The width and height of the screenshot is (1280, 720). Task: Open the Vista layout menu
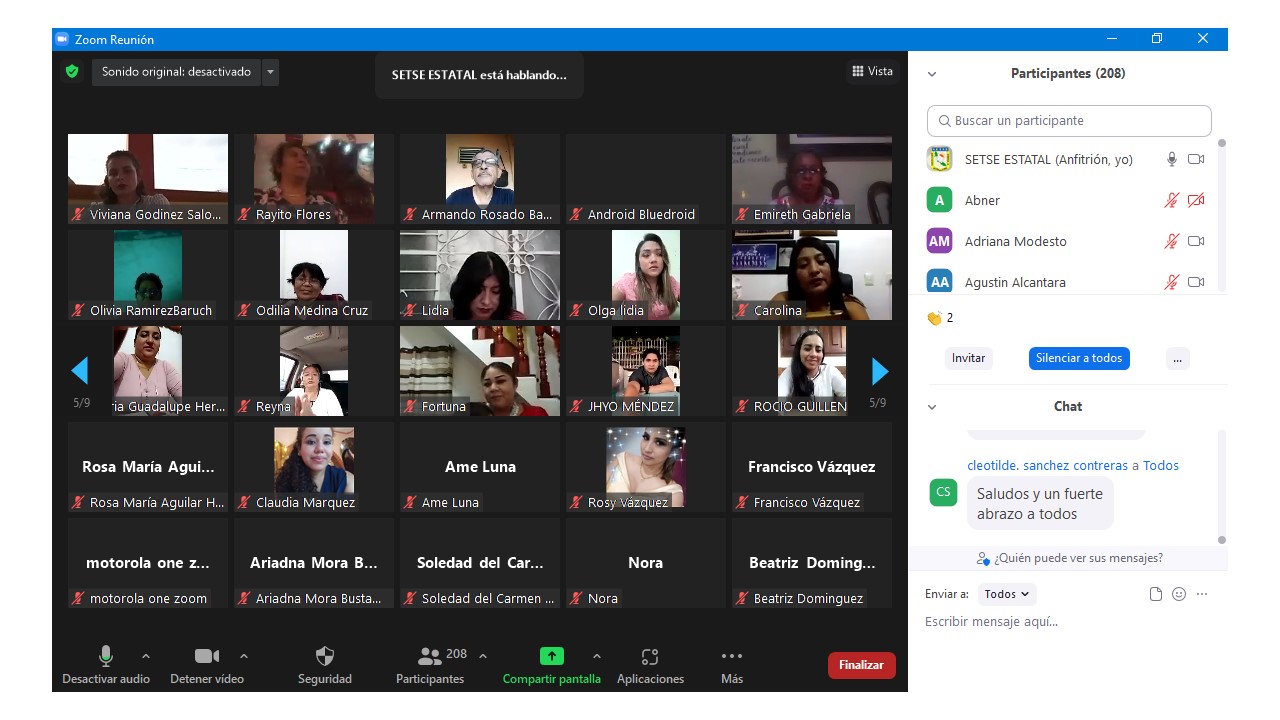872,71
